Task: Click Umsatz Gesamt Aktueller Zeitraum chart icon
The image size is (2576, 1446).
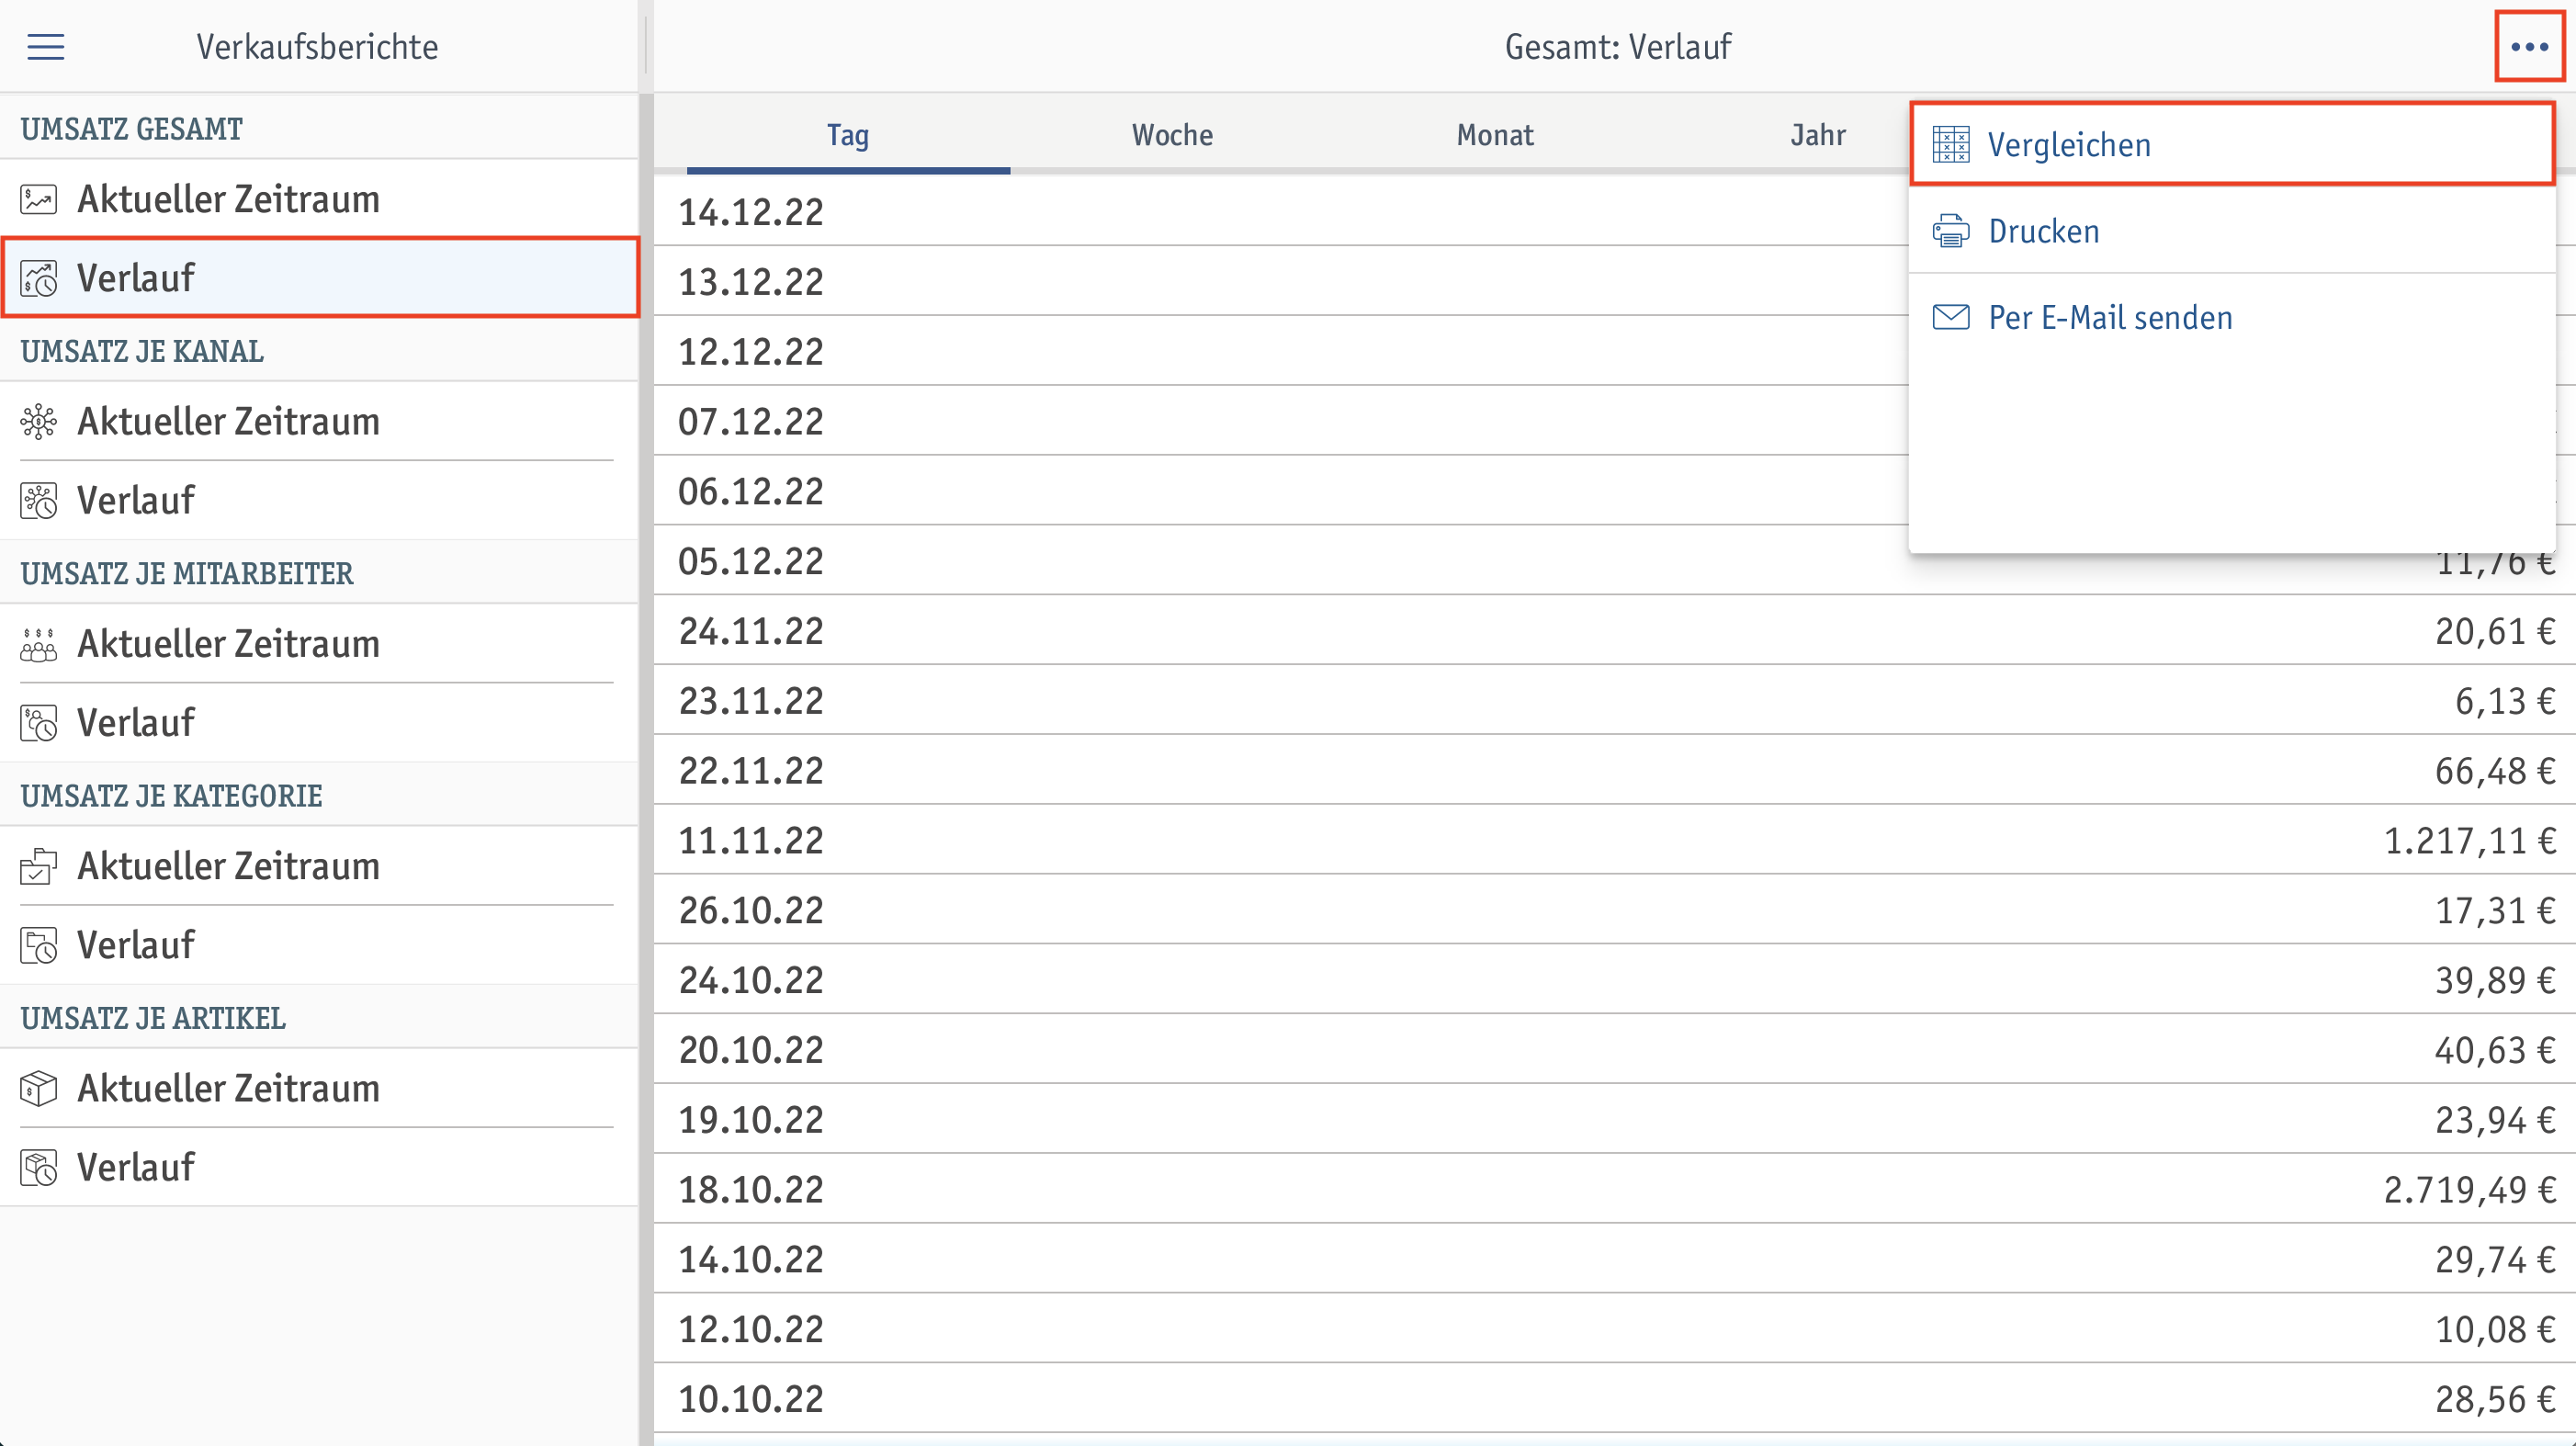Action: click(39, 199)
